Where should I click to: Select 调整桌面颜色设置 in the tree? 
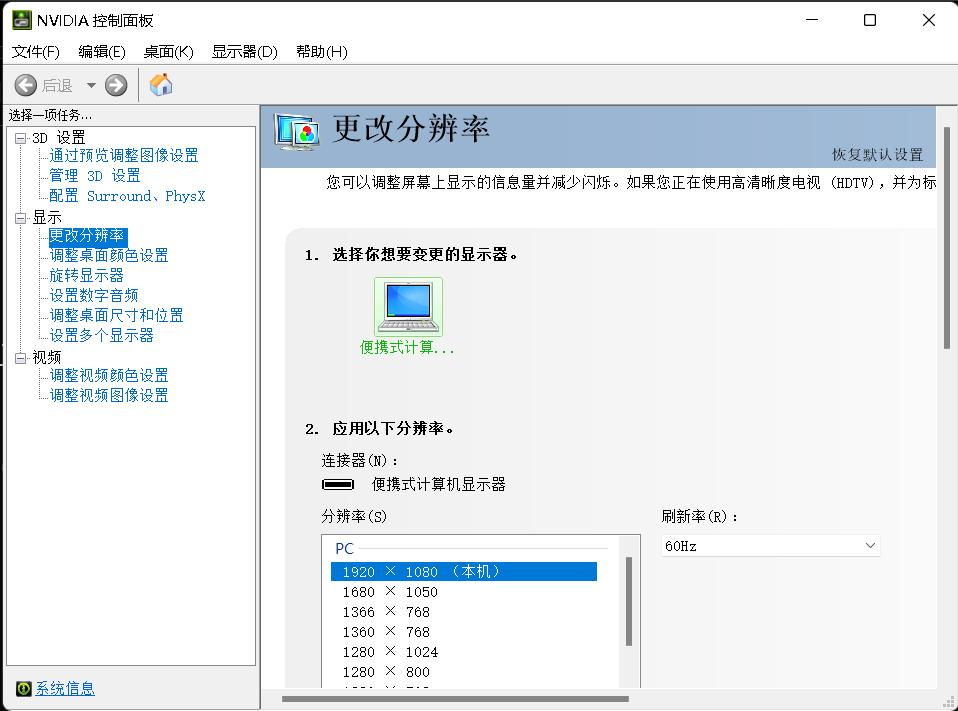tap(109, 256)
